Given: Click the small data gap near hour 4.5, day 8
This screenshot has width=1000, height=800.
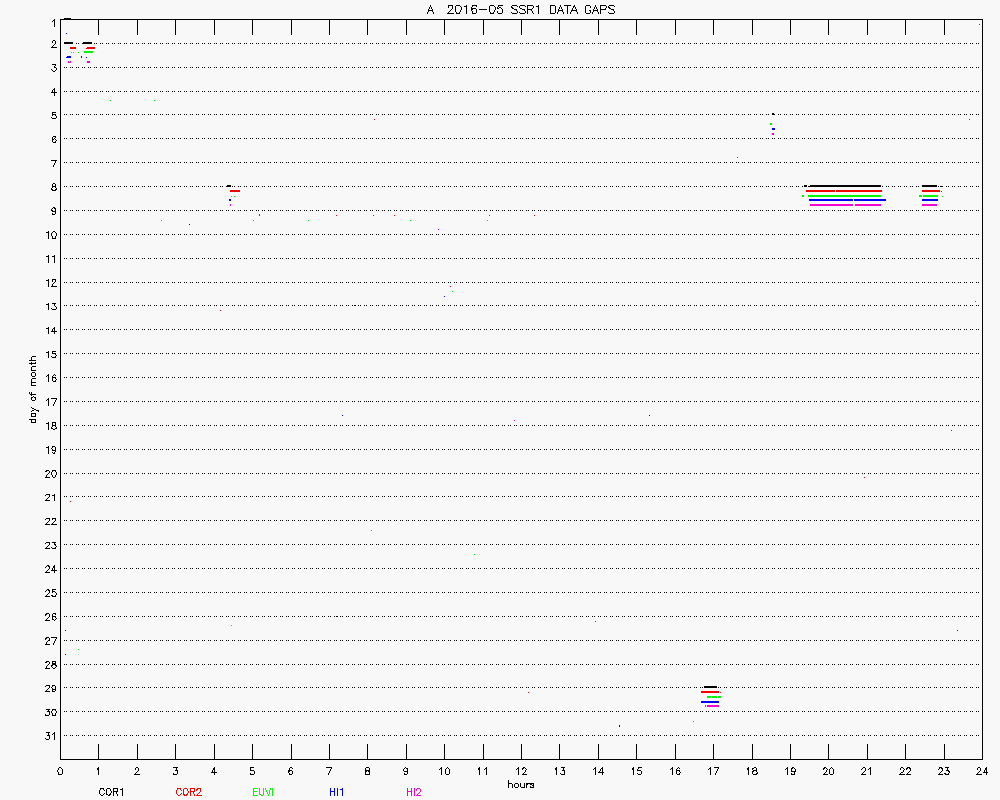Looking at the screenshot, I should (x=232, y=191).
